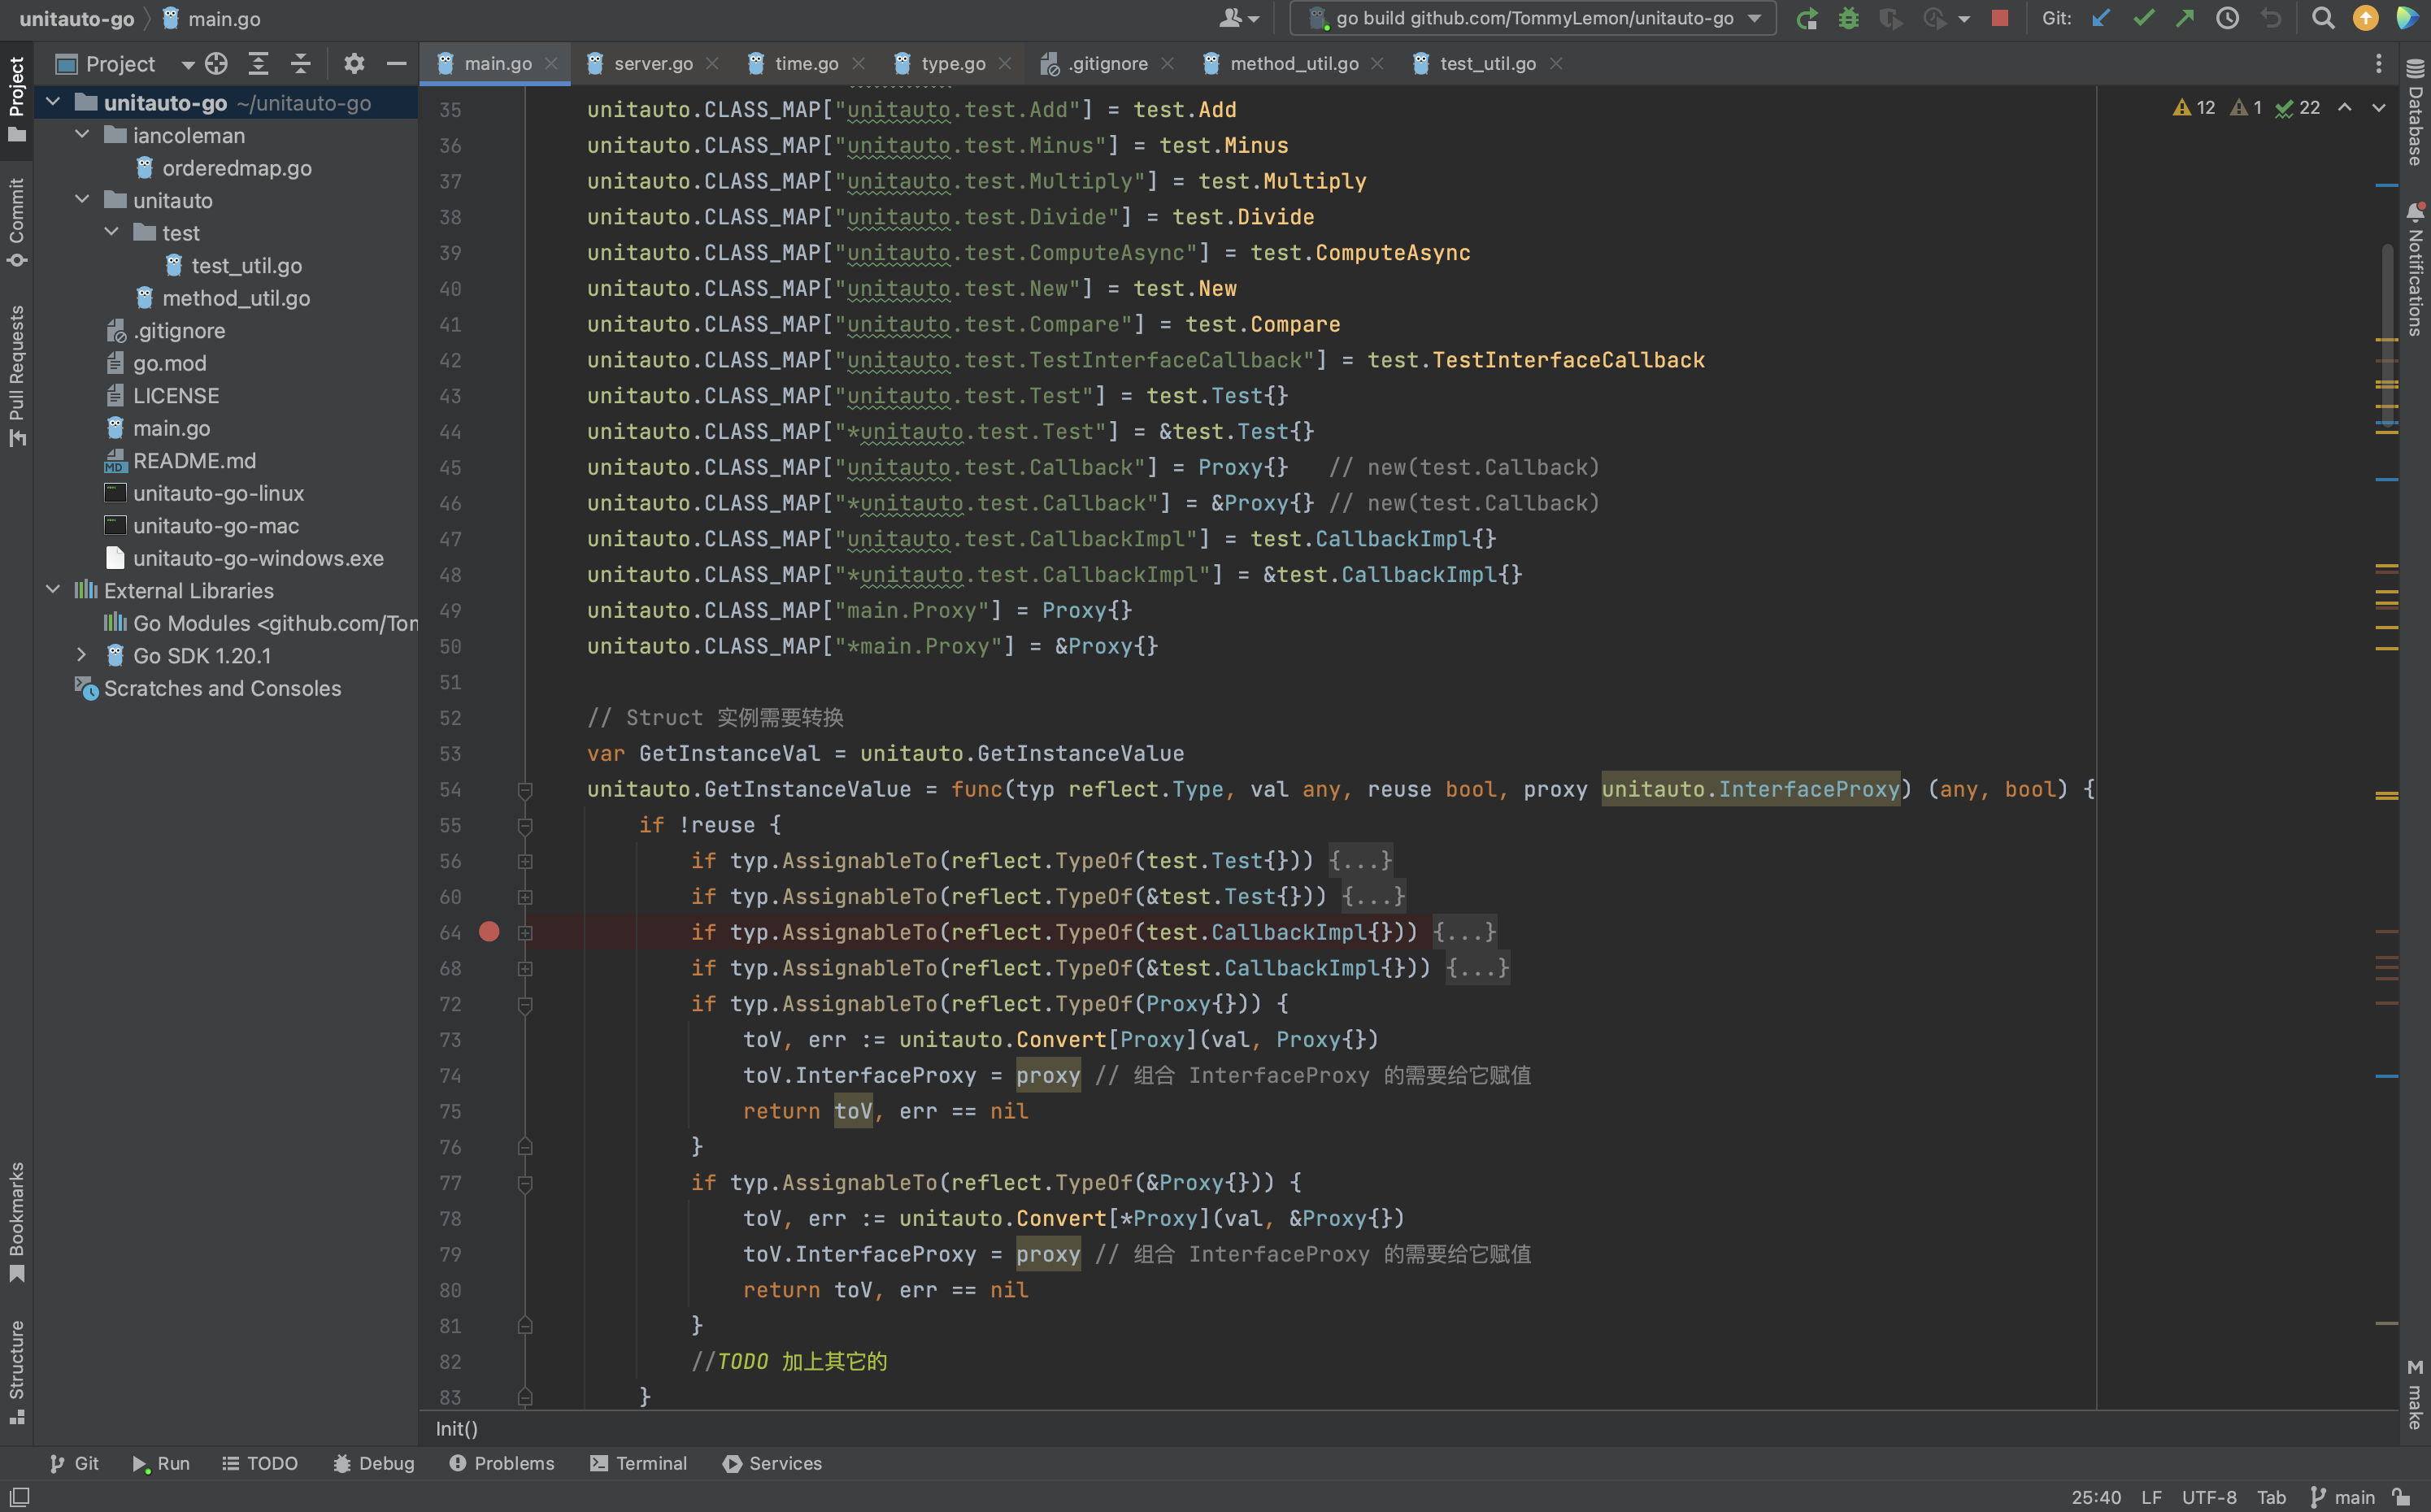Close the main.go editor tab
The image size is (2431, 1512).
tap(551, 64)
